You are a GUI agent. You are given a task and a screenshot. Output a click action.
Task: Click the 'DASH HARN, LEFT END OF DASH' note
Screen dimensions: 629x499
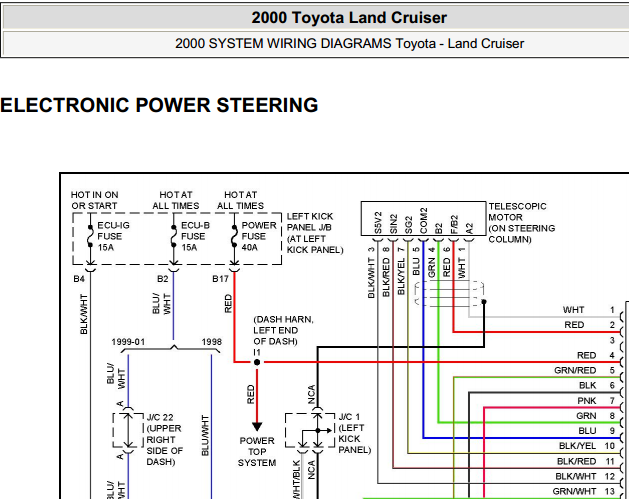point(283,331)
